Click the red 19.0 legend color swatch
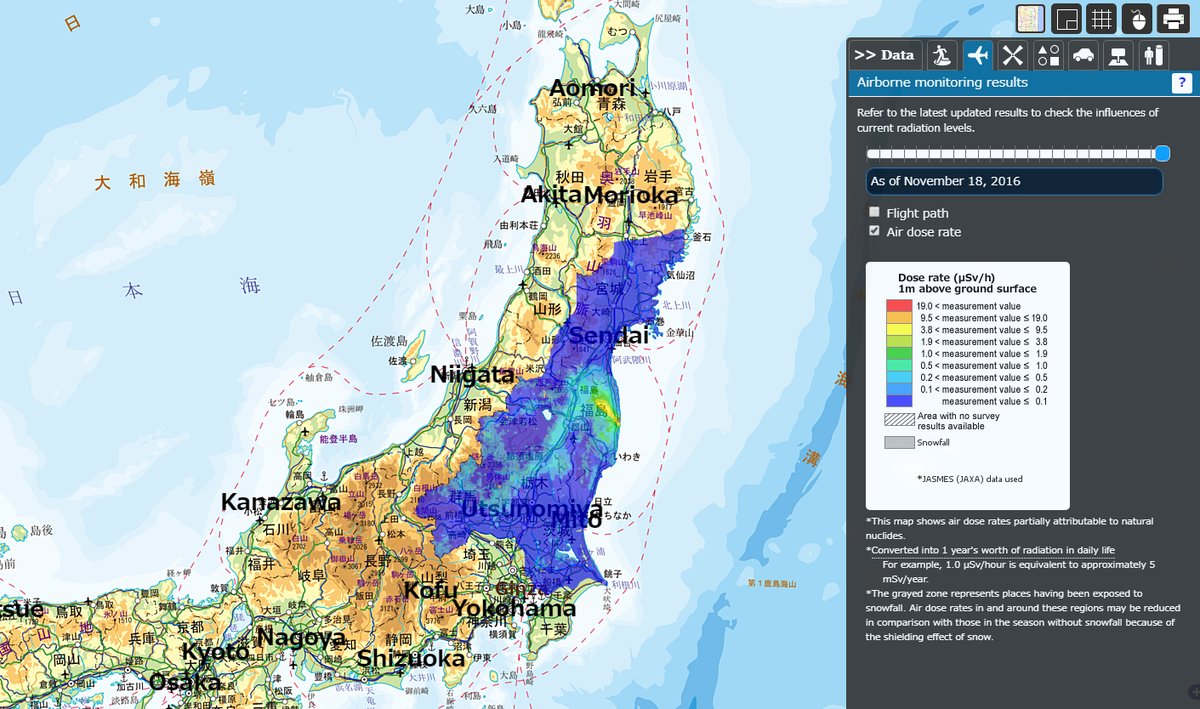 (898, 306)
